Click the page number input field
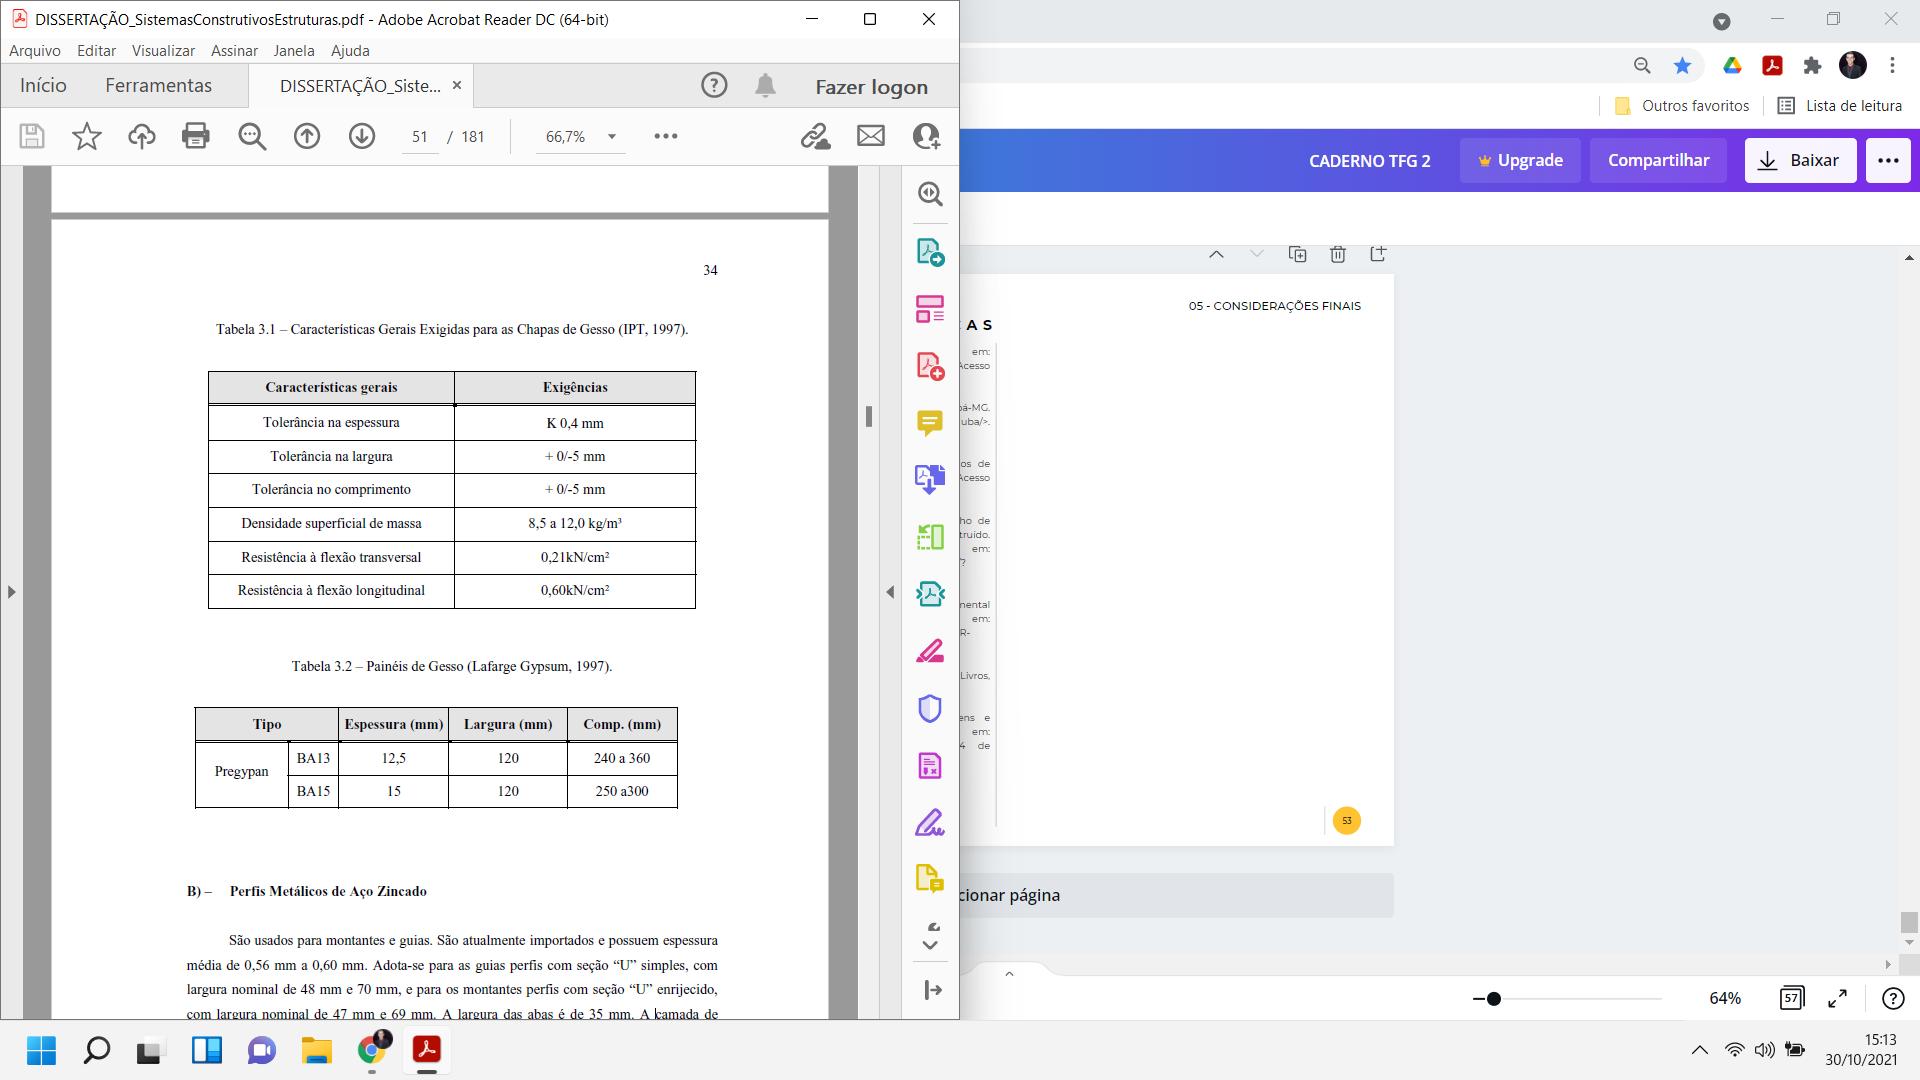1920x1080 pixels. [420, 137]
